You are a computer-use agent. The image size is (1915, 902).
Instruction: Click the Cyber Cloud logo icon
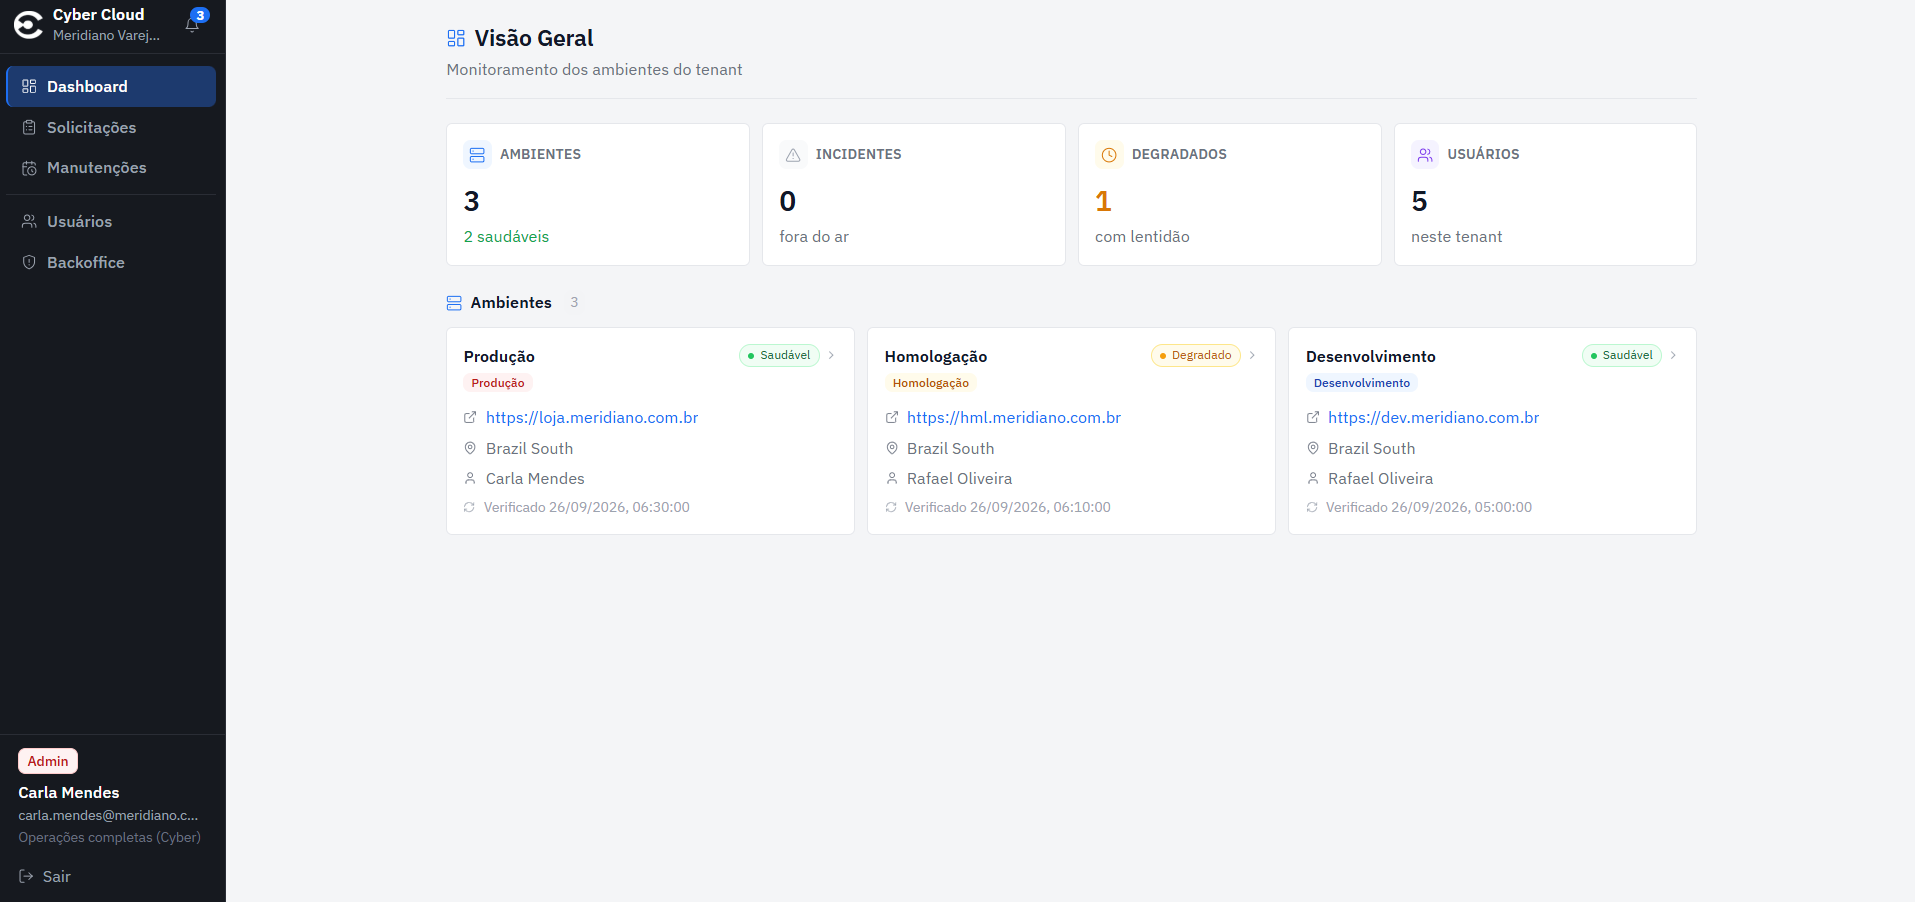tap(28, 24)
